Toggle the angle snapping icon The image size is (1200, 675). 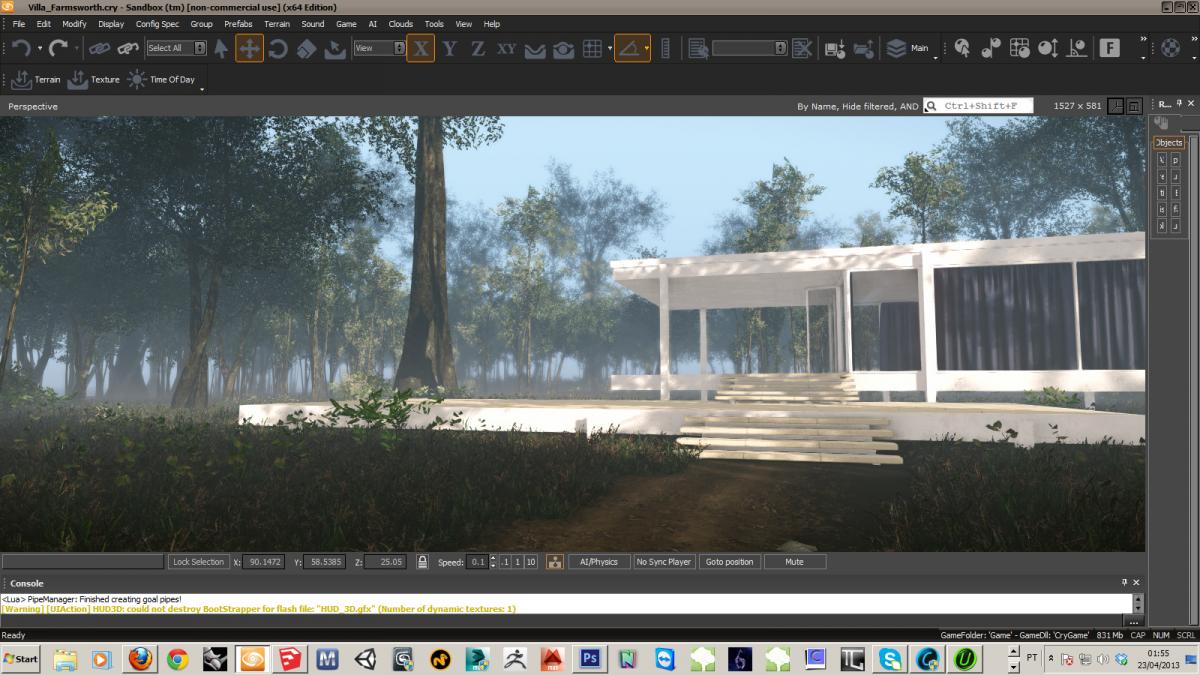tap(633, 47)
